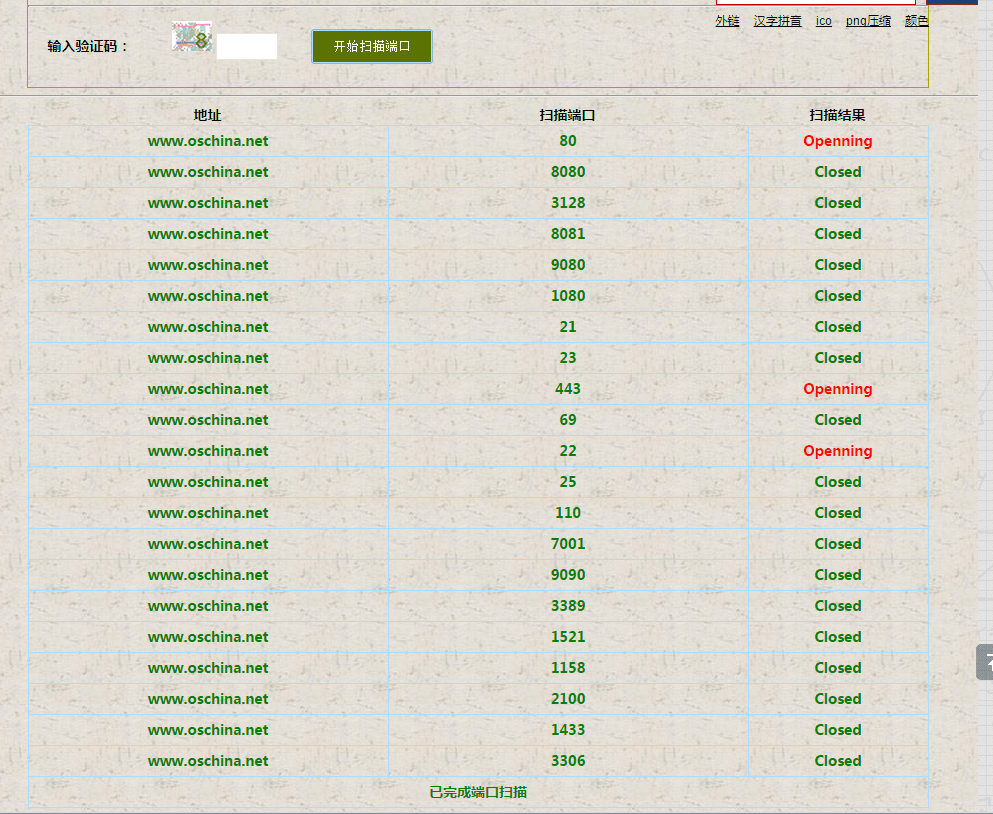This screenshot has height=814, width=993.
Task: Select the 扫描端口 column header
Action: (567, 115)
